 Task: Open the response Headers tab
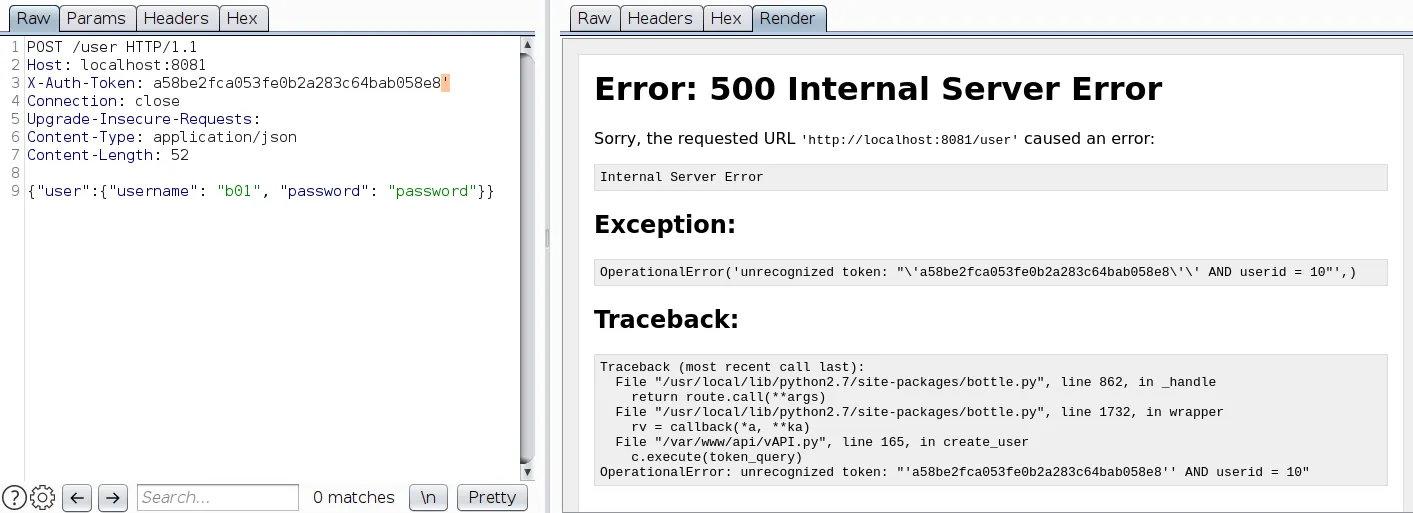(659, 18)
